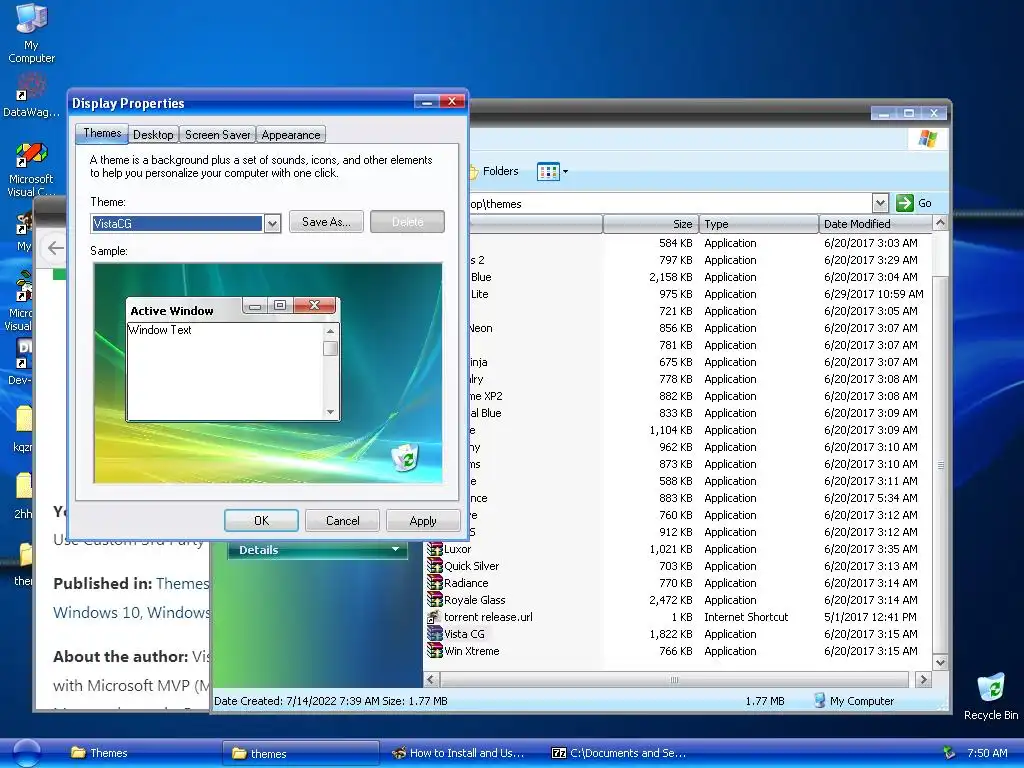This screenshot has width=1024, height=768.
Task: Click Explorer scroll down arrow
Action: [x=940, y=662]
